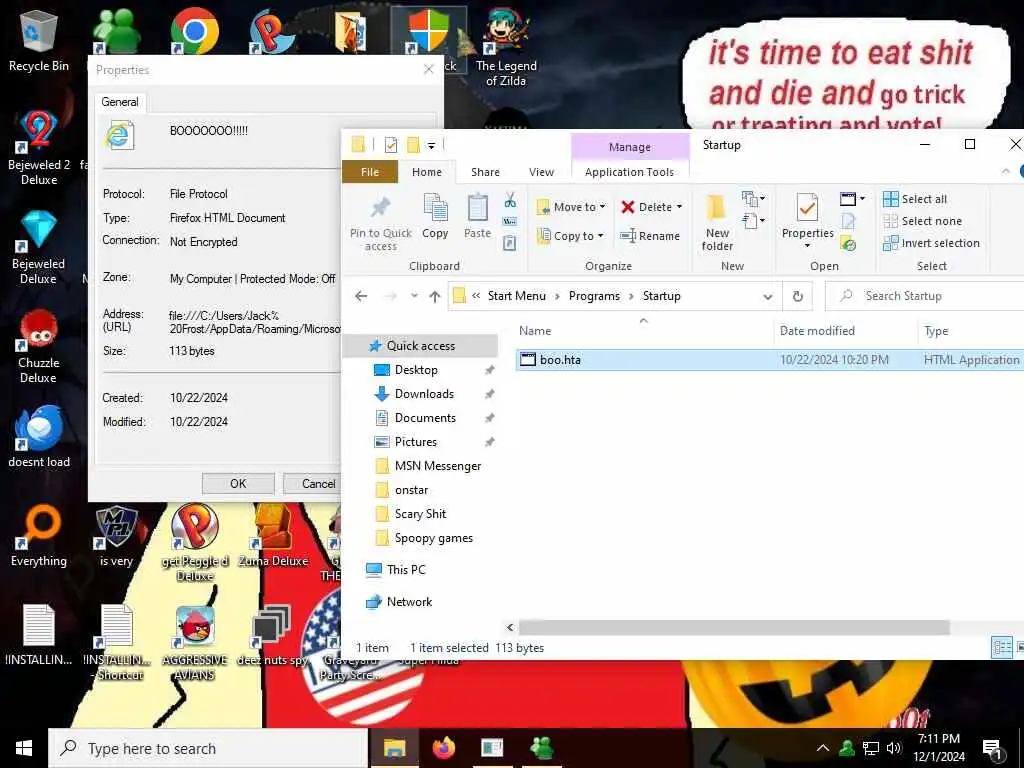This screenshot has width=1024, height=768.
Task: Open Downloads in Quick access
Action: pyautogui.click(x=424, y=394)
